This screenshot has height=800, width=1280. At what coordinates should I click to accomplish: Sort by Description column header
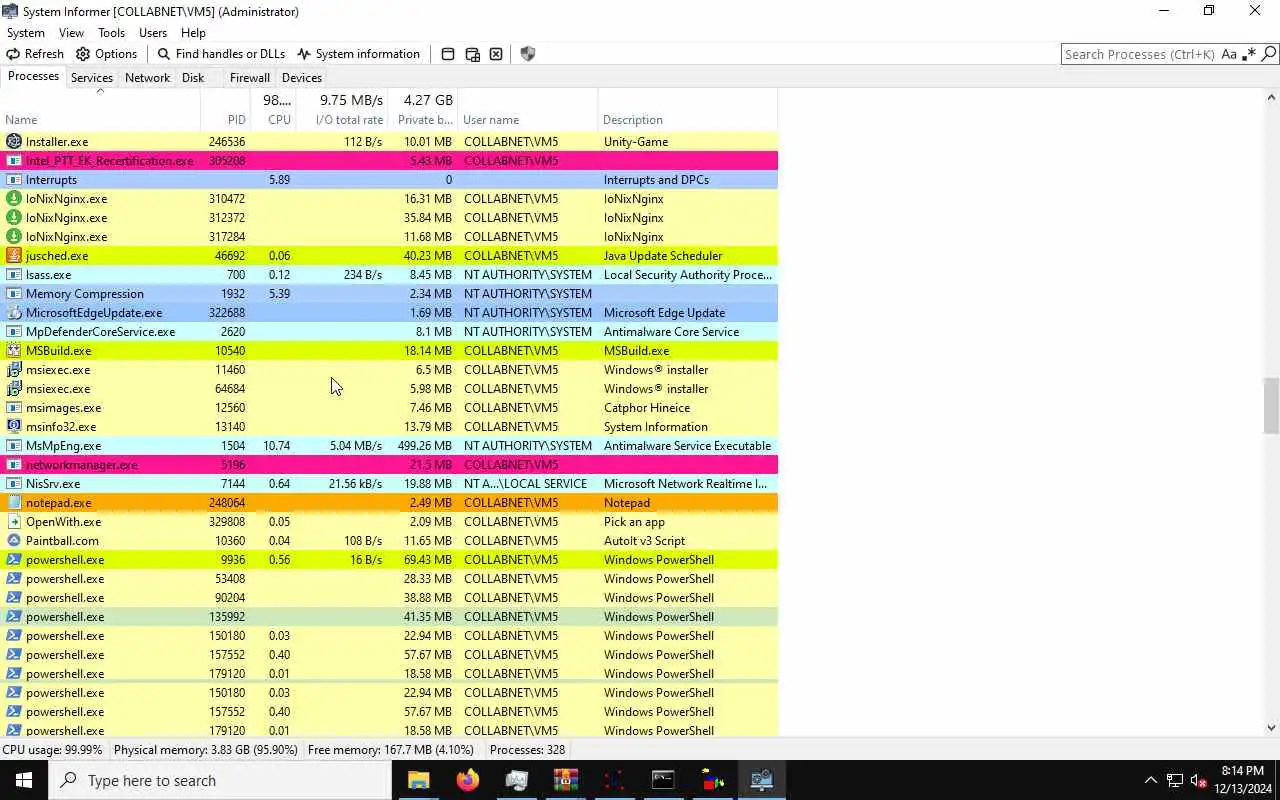[x=688, y=110]
